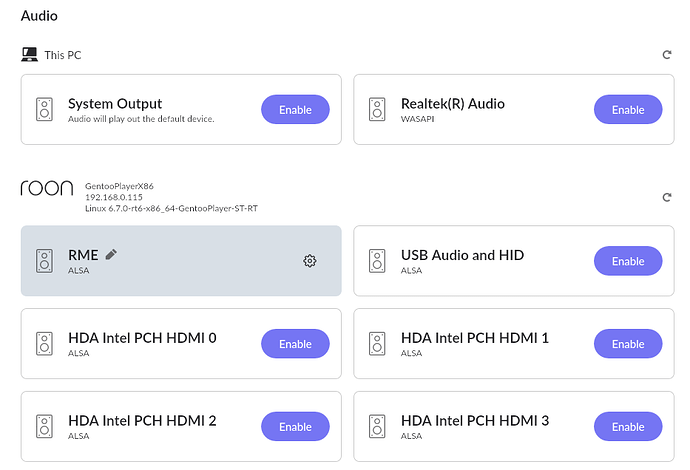690x470 pixels.
Task: Click the HDA Intel PCH HDMI 2 title
Action: point(142,421)
